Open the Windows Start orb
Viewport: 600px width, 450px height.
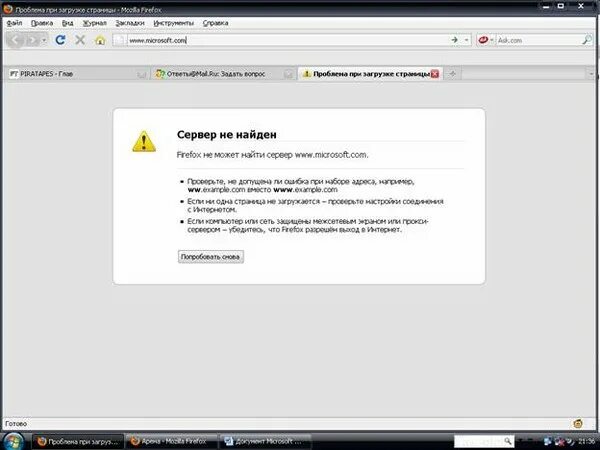[14, 441]
